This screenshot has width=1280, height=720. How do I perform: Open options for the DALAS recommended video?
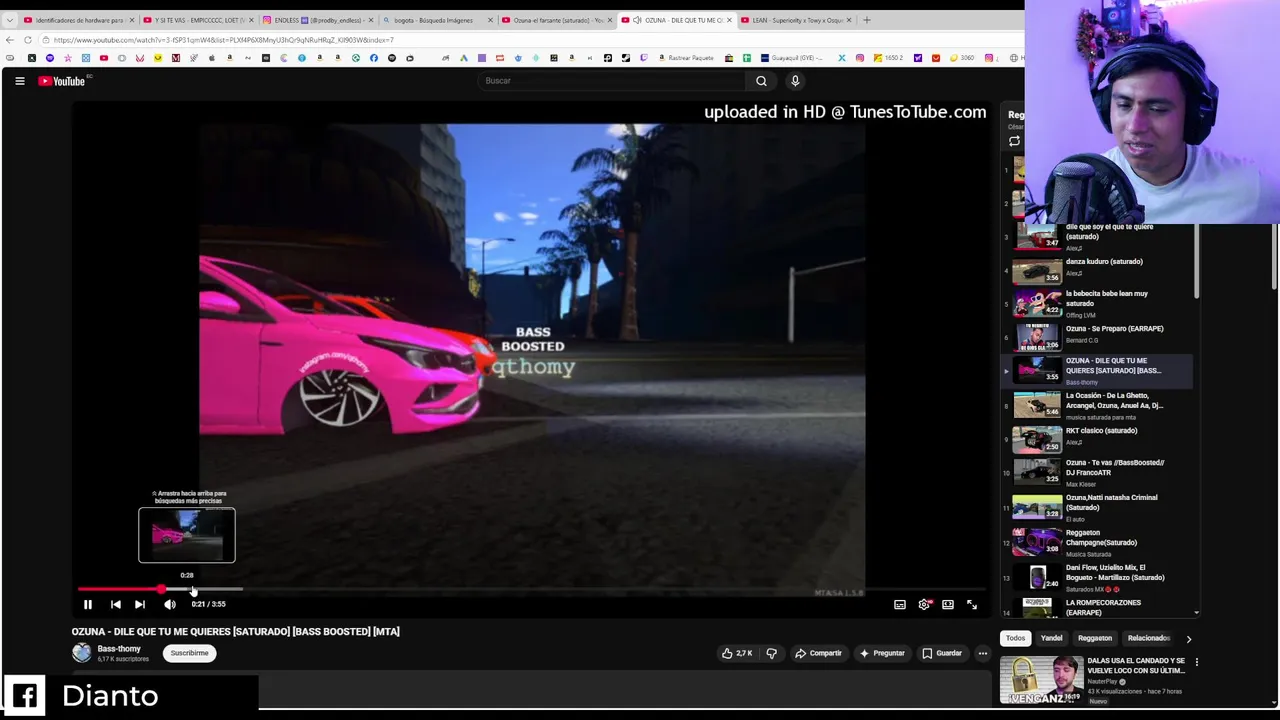[1196, 662]
